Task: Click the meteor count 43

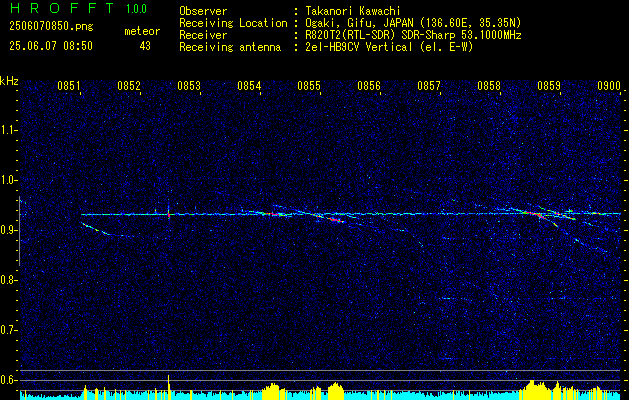Action: click(145, 46)
